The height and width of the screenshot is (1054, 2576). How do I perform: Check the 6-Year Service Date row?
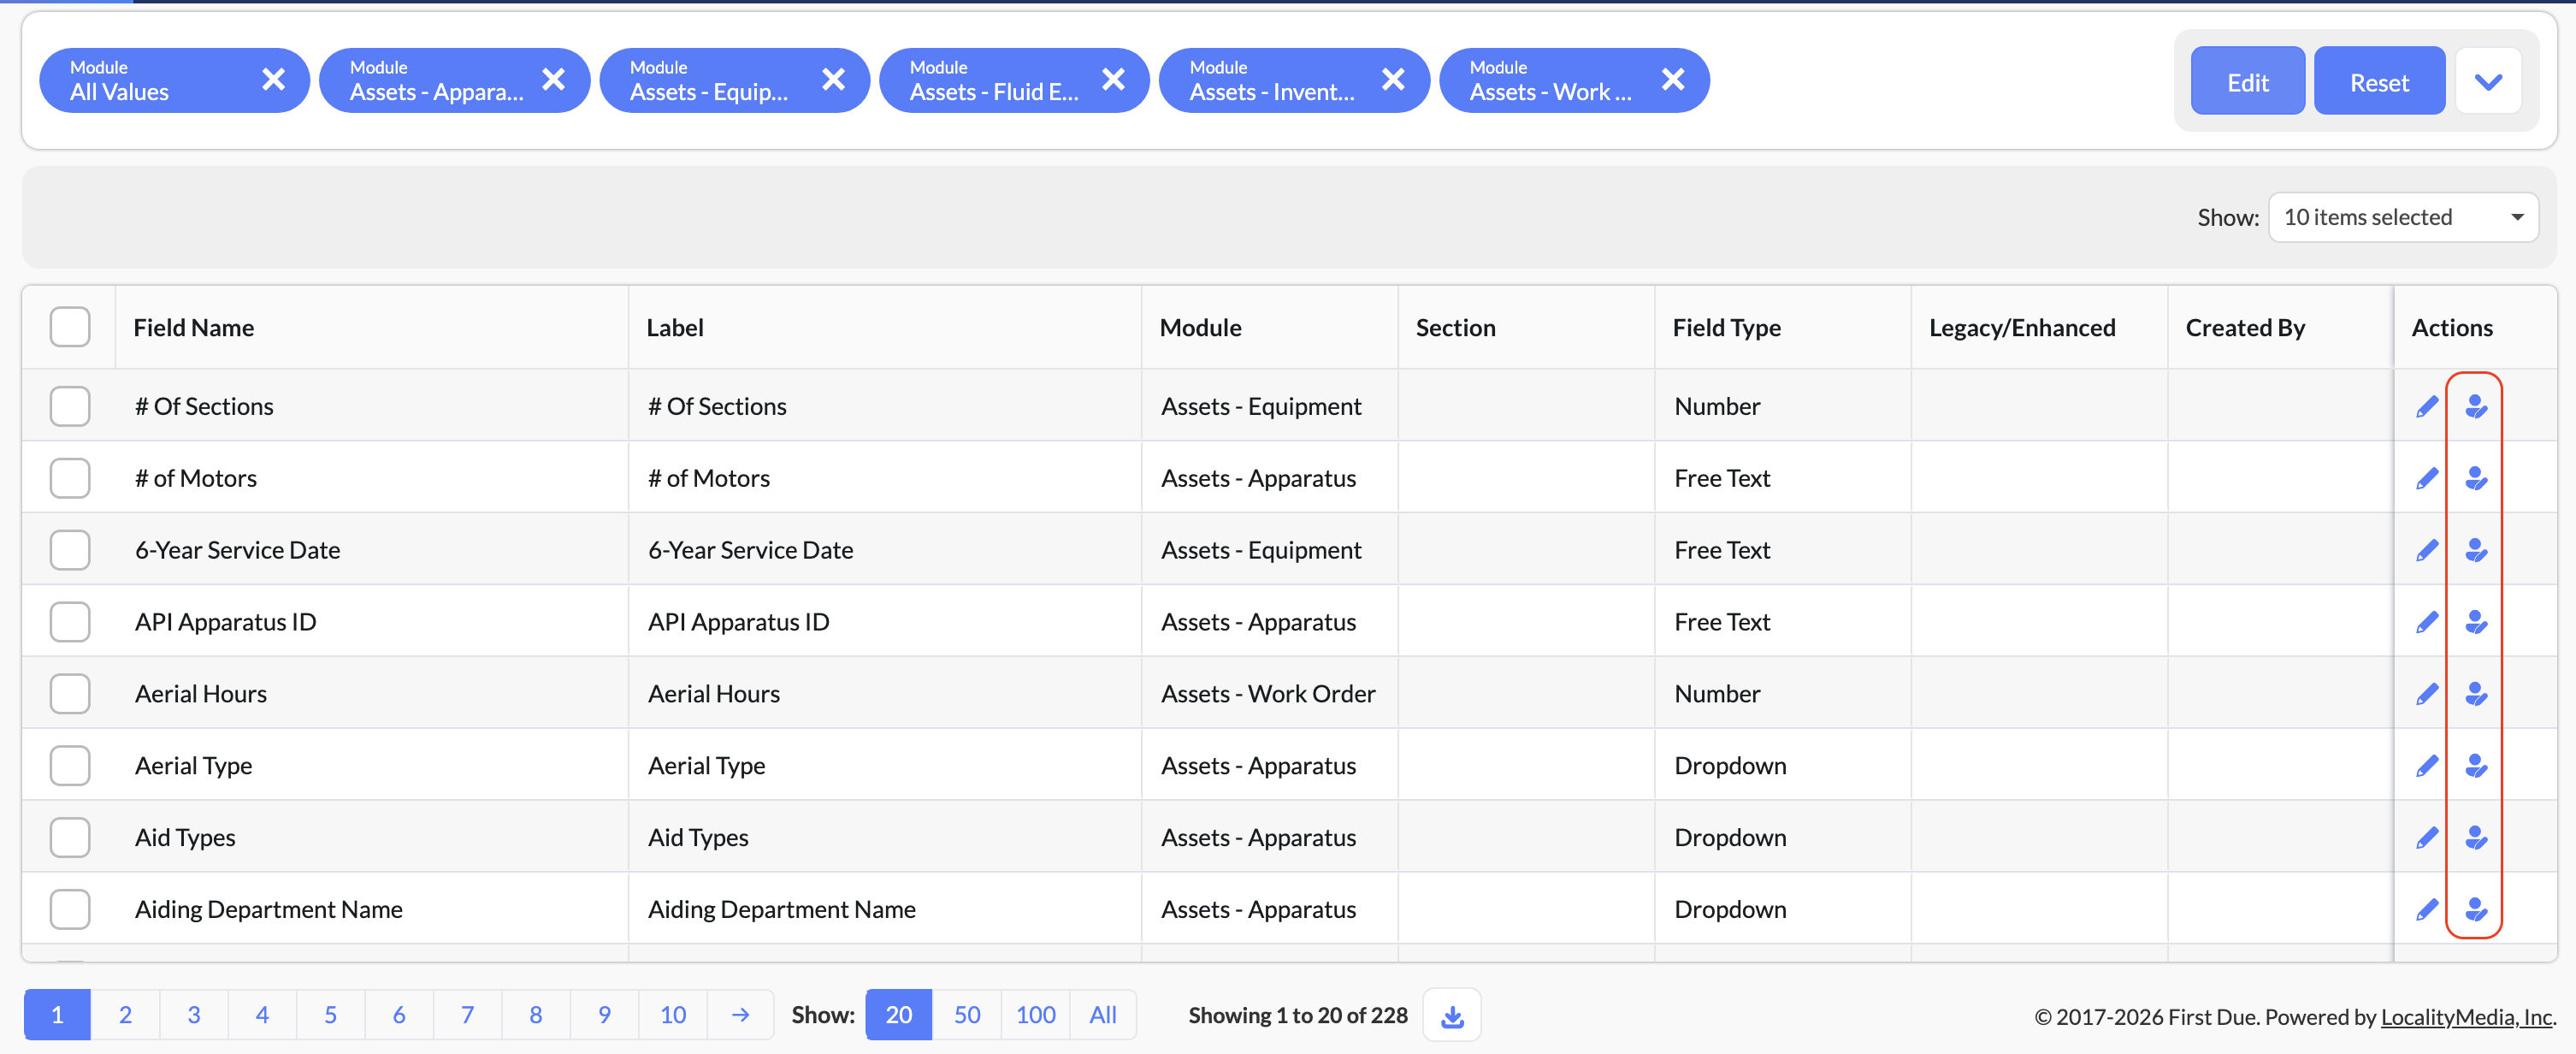point(70,550)
